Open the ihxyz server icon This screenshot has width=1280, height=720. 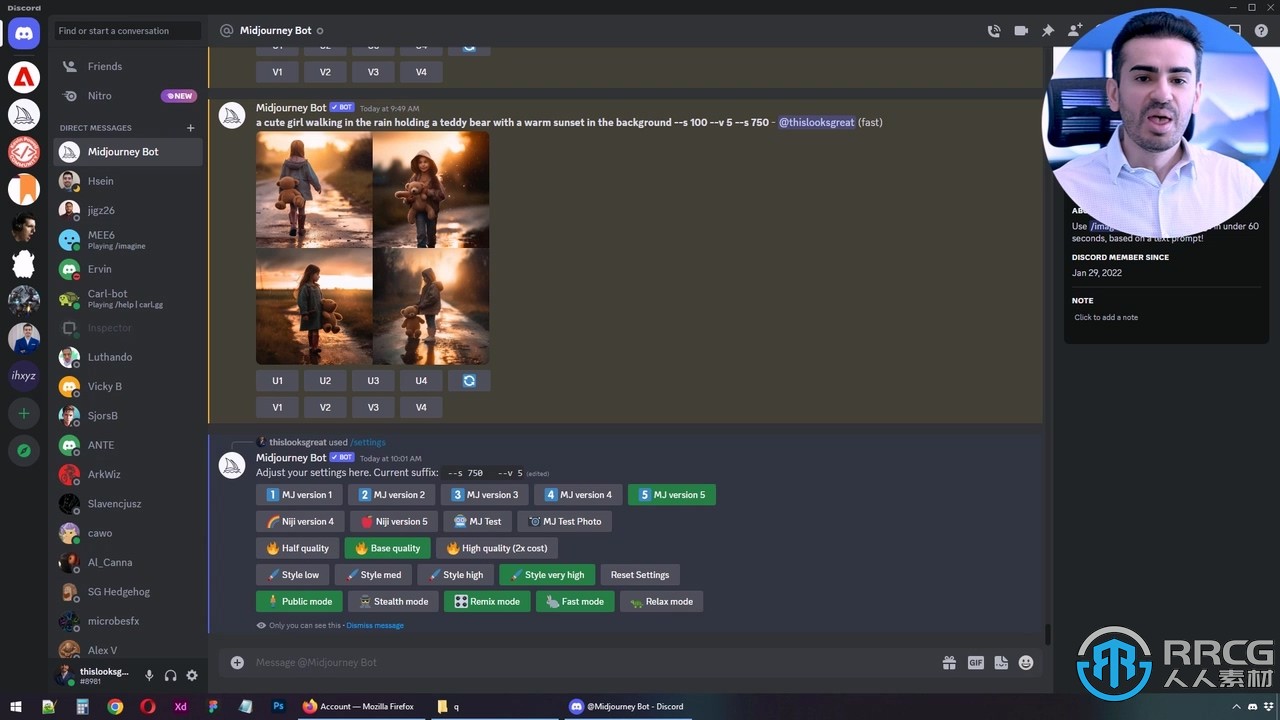[x=24, y=375]
